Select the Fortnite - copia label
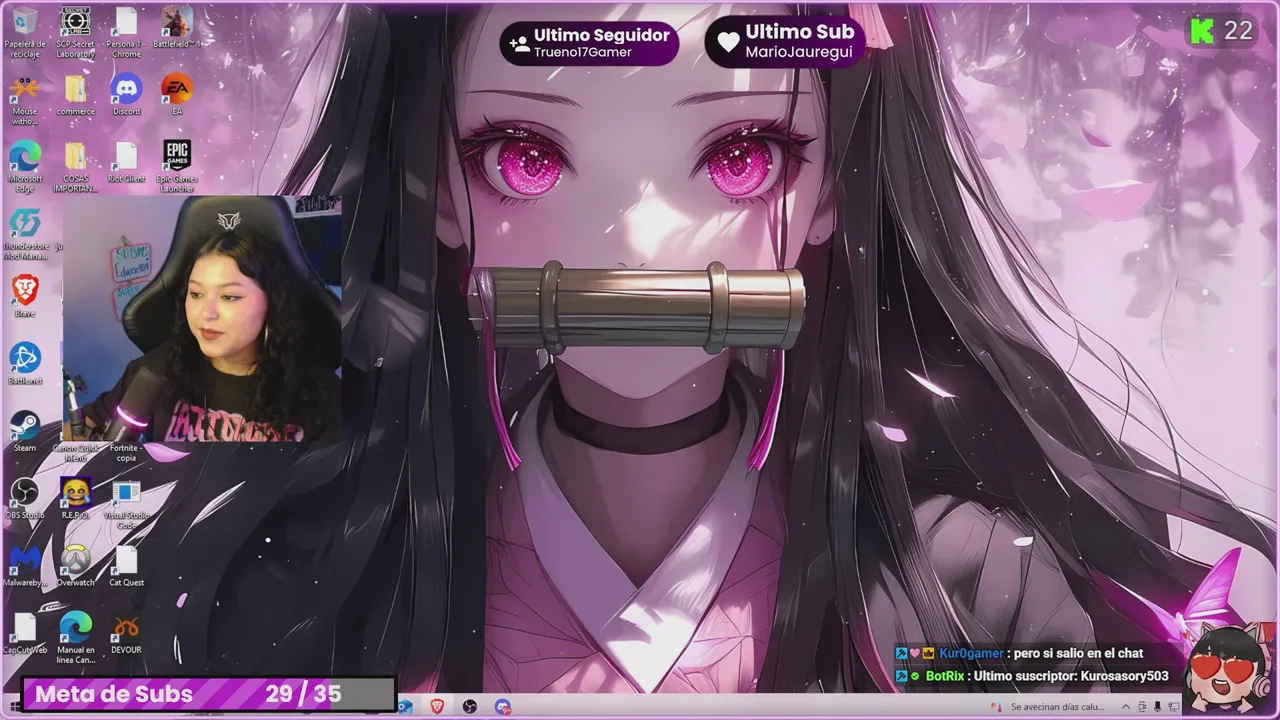The height and width of the screenshot is (720, 1280). point(126,453)
